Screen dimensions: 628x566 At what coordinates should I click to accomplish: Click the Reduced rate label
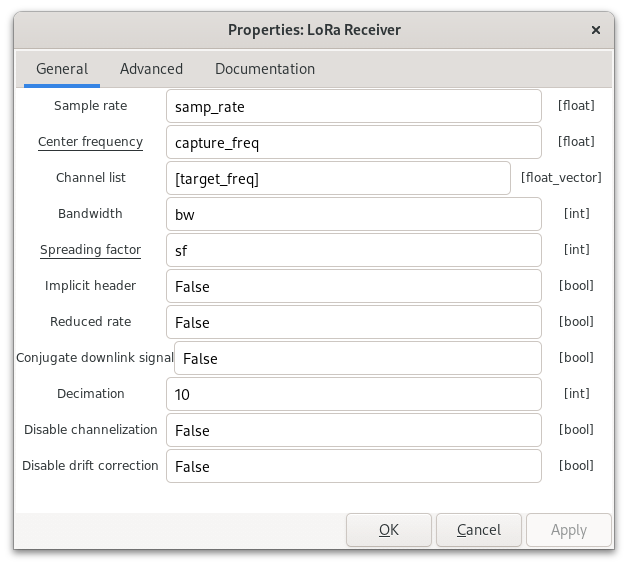click(91, 322)
